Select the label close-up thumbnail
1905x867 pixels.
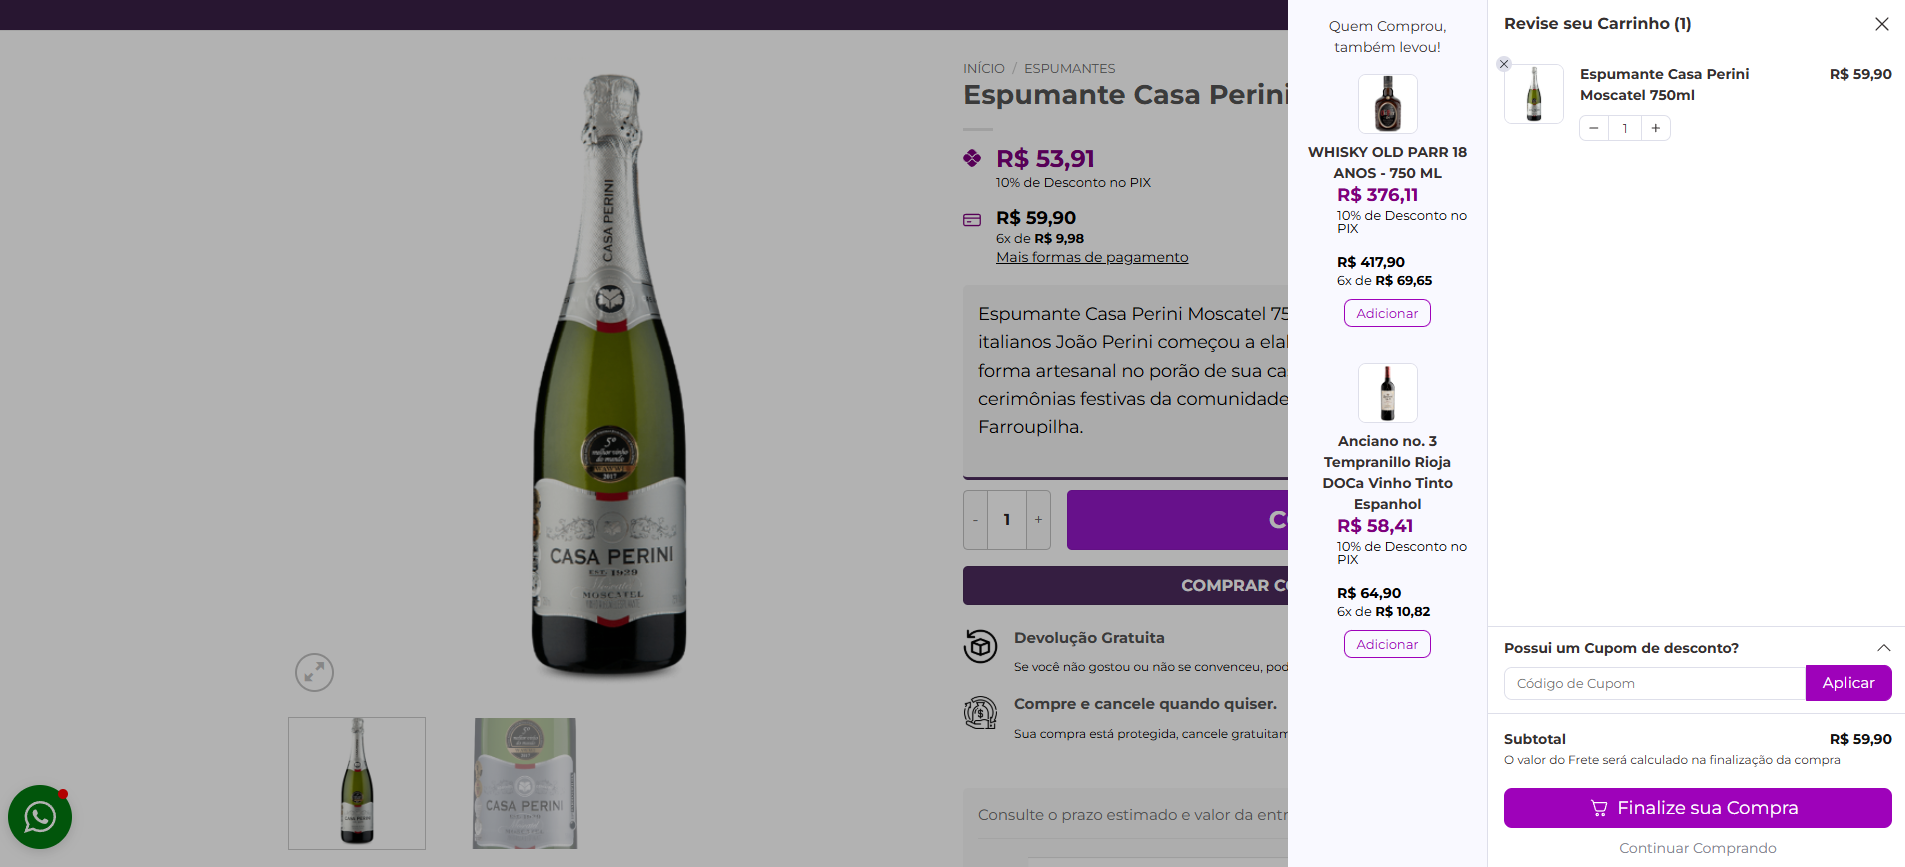click(x=525, y=783)
